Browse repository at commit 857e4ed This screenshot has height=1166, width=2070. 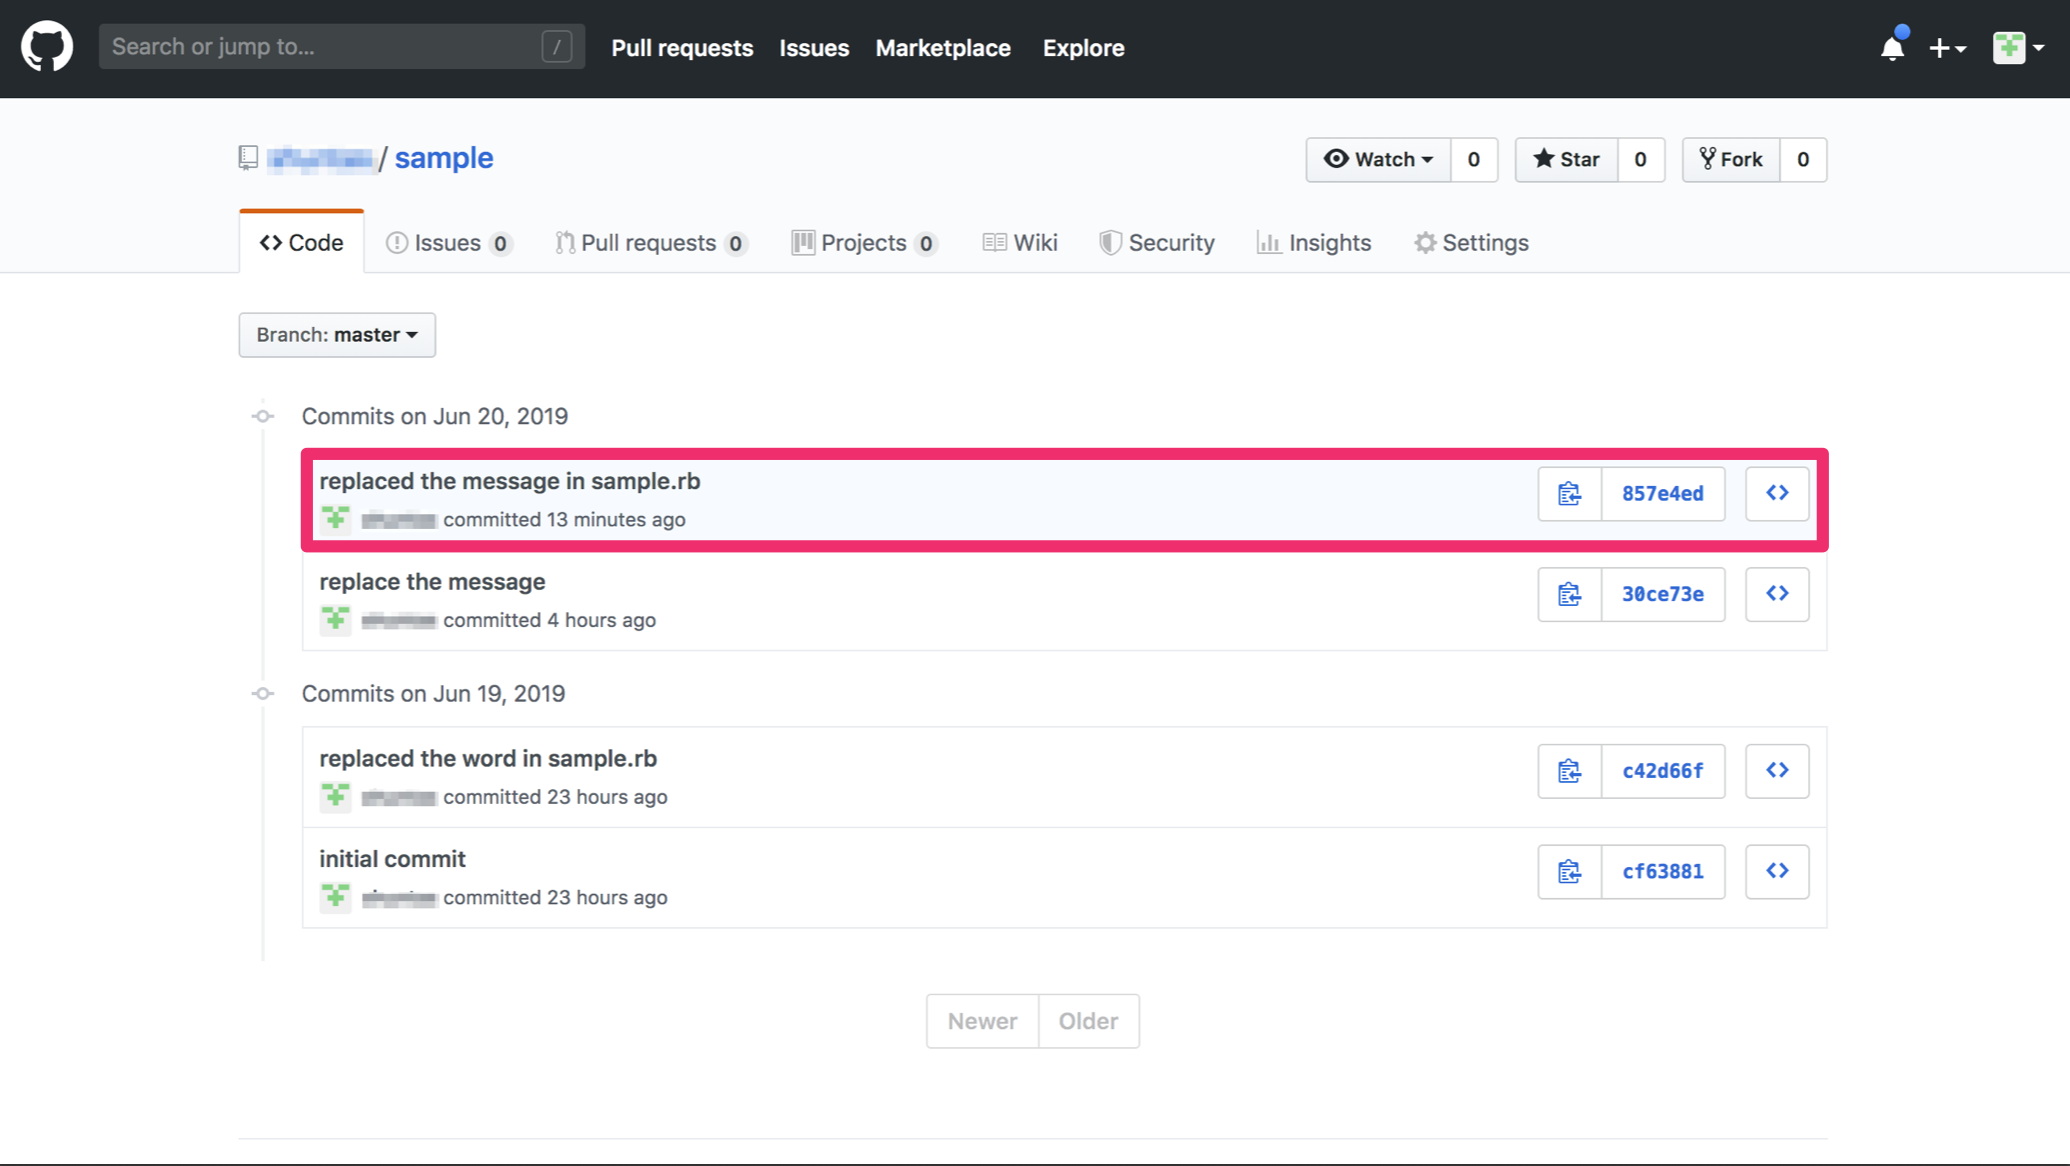pos(1777,494)
